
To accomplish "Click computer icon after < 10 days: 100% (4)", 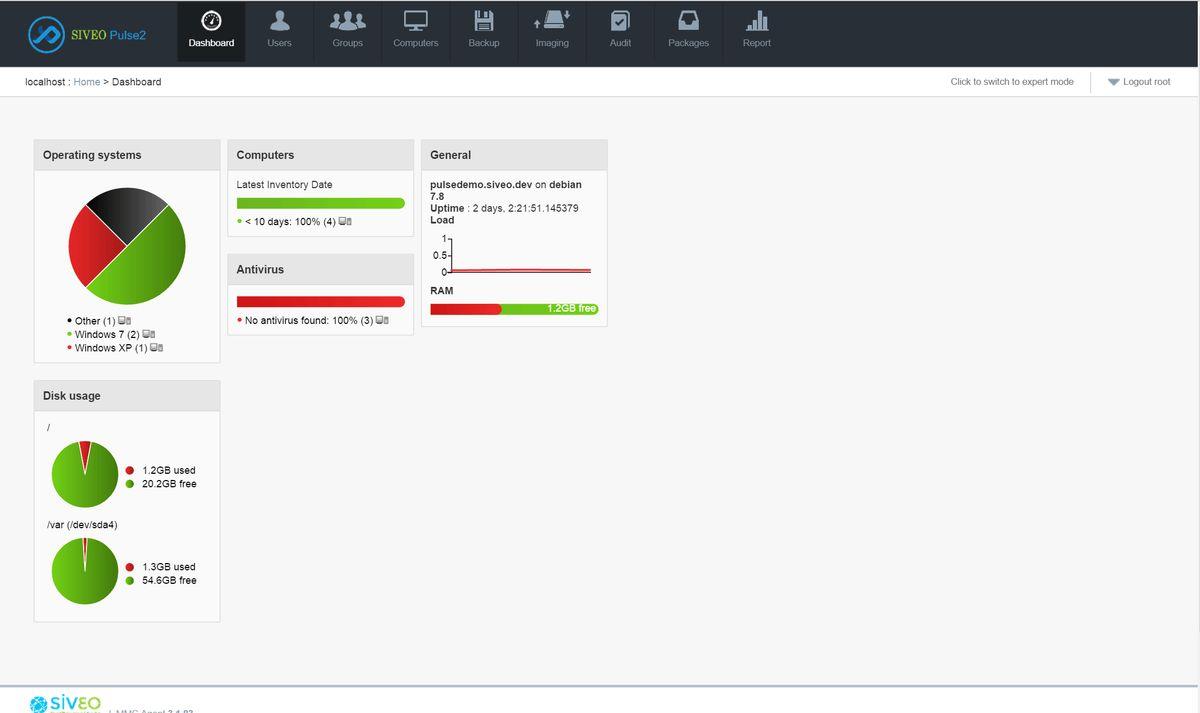I will (345, 221).
